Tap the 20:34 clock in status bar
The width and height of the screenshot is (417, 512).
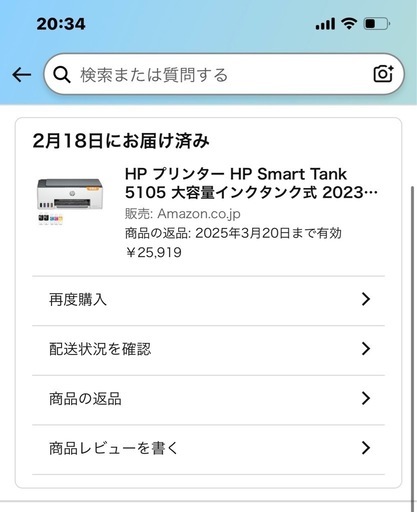pyautogui.click(x=61, y=24)
